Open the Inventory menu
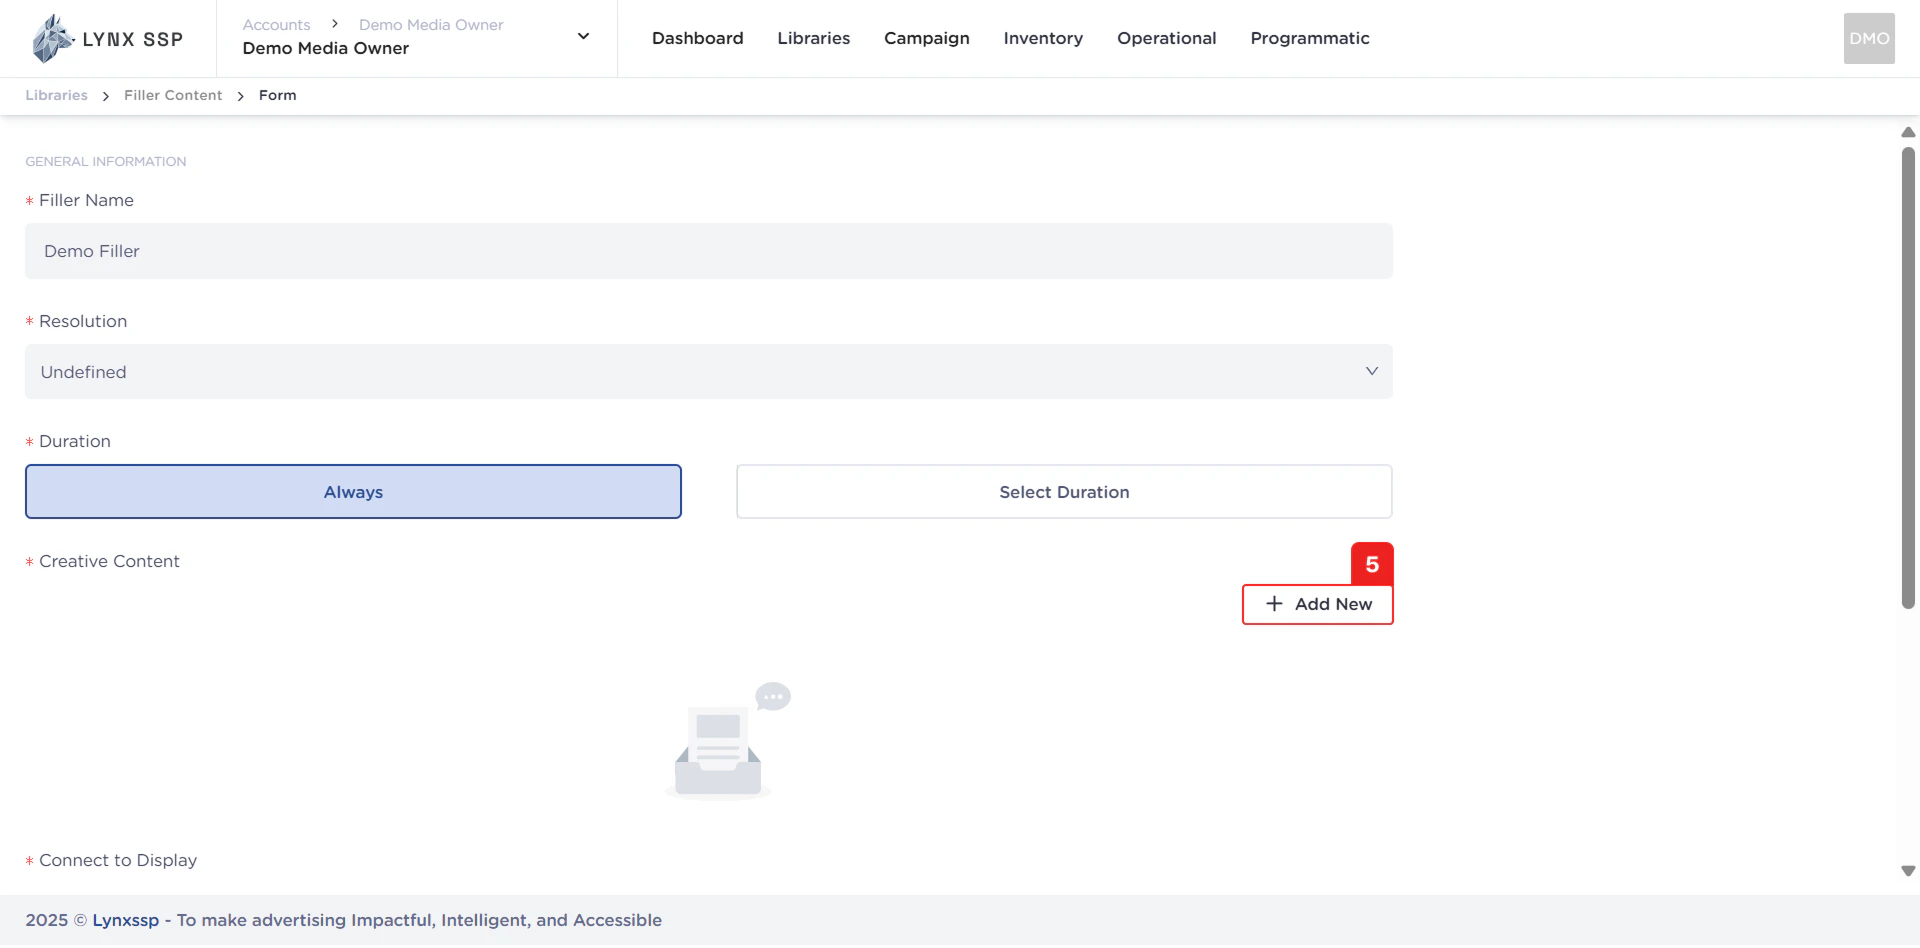Screen dimensions: 1920x948 (1043, 38)
